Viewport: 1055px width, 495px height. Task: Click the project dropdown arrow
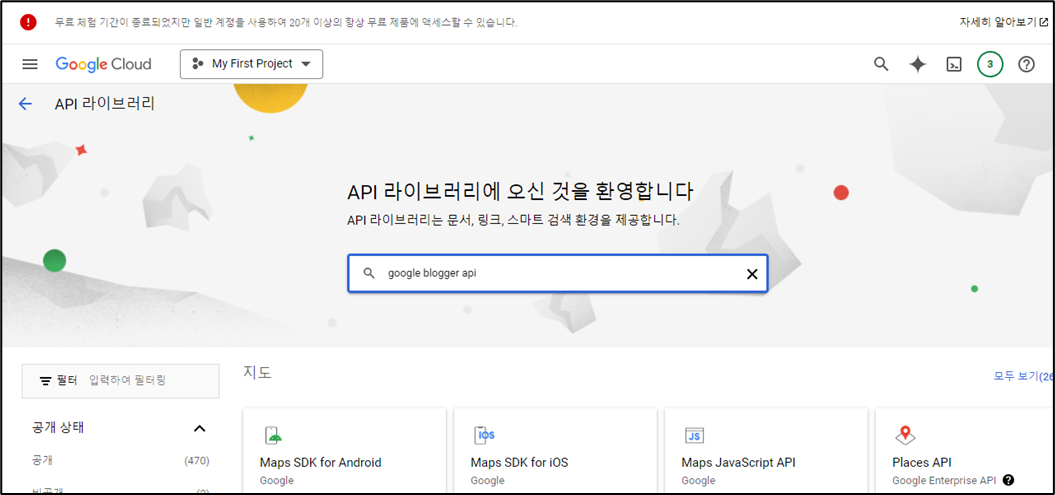click(305, 65)
